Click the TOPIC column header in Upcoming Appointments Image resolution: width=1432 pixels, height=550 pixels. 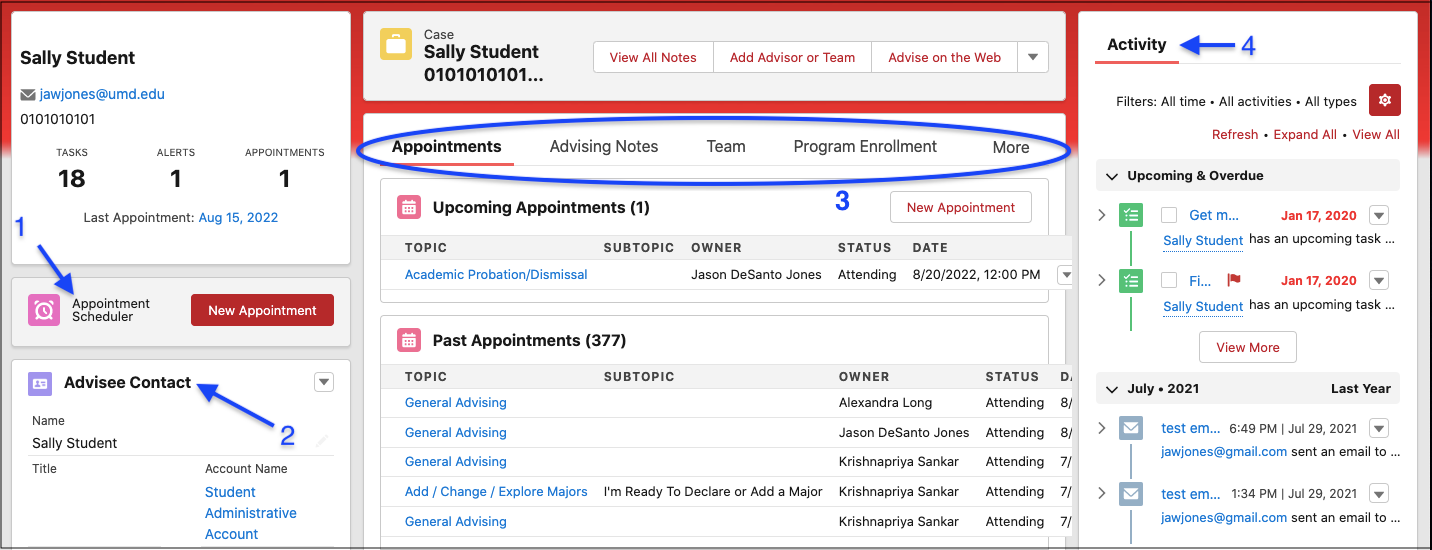tap(426, 248)
